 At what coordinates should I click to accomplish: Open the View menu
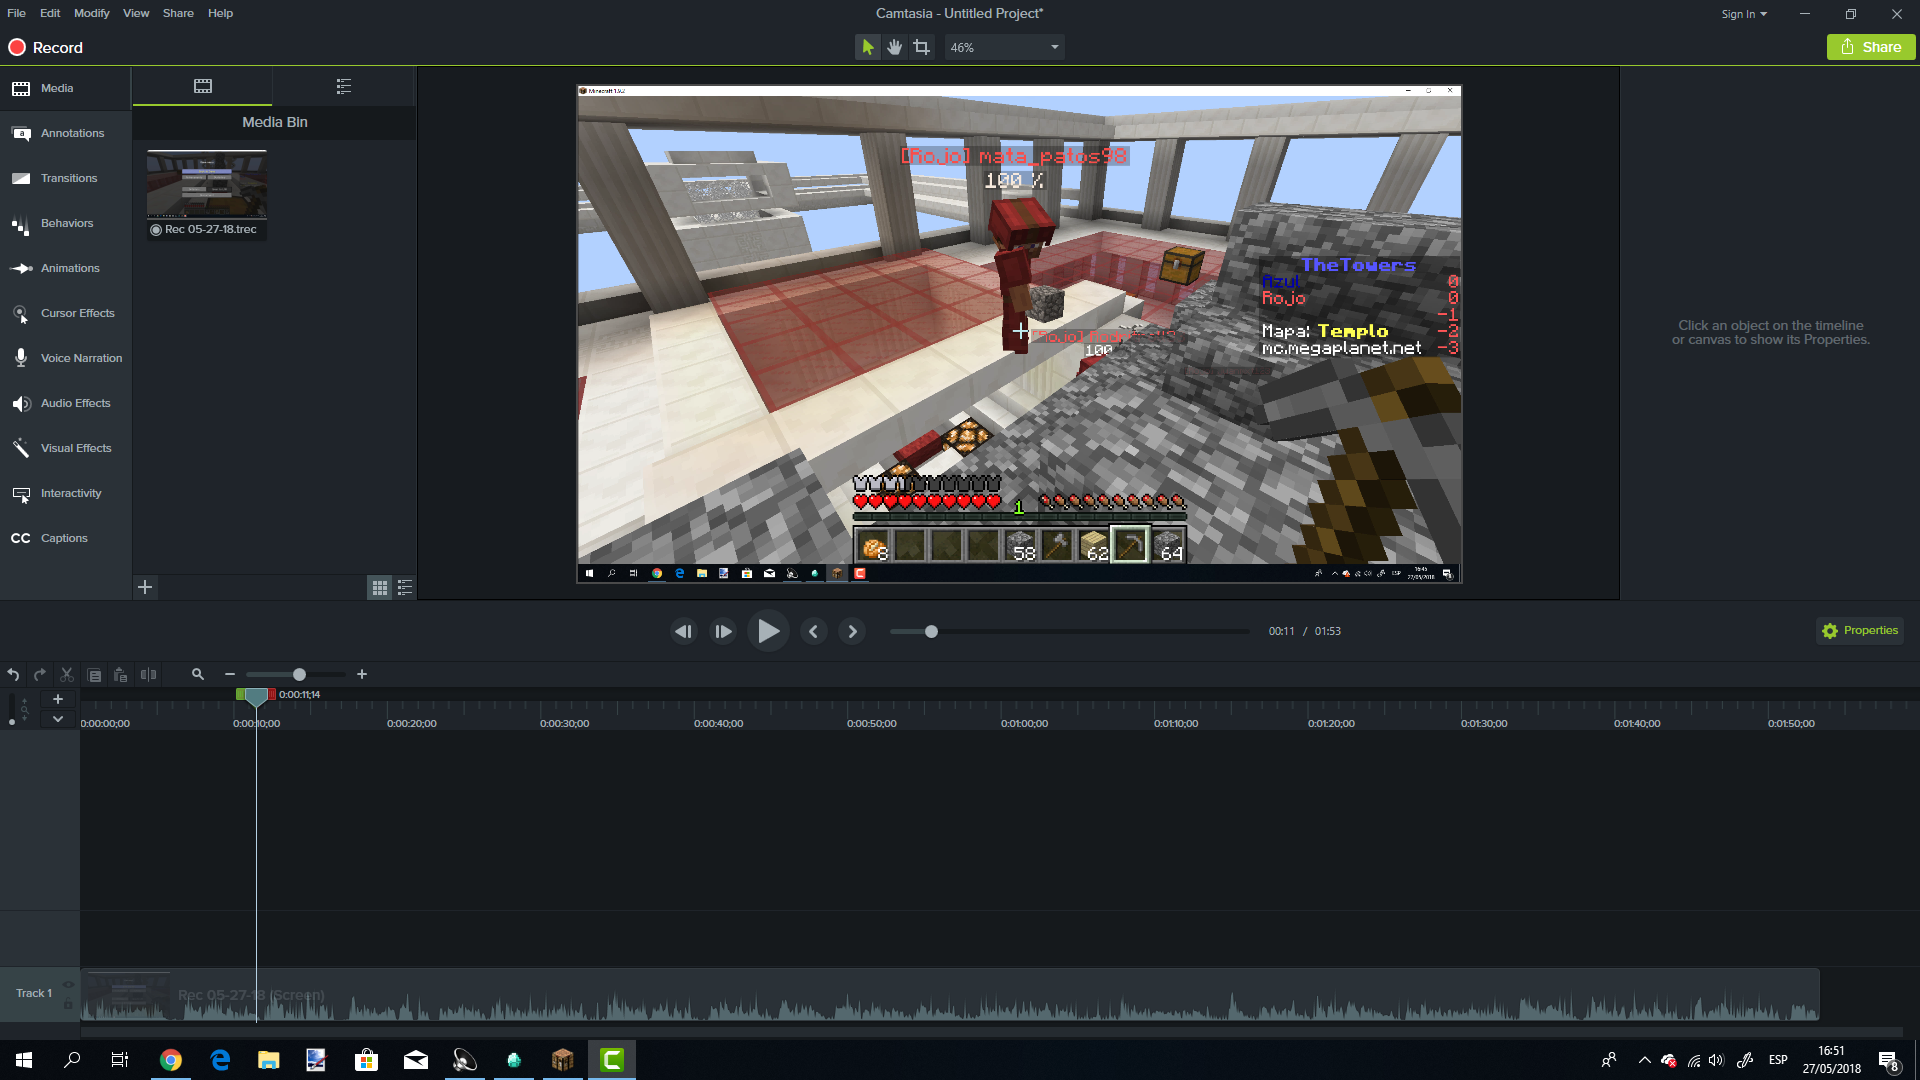136,13
